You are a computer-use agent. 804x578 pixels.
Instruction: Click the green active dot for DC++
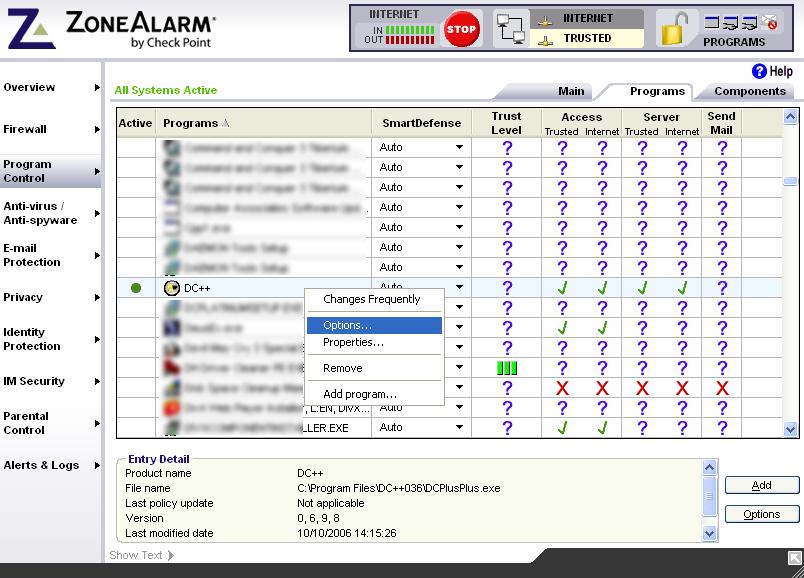click(x=136, y=288)
